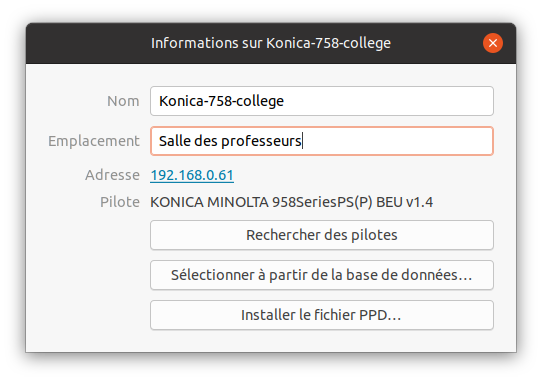
Task: Click the Emplacement label
Action: (x=94, y=141)
